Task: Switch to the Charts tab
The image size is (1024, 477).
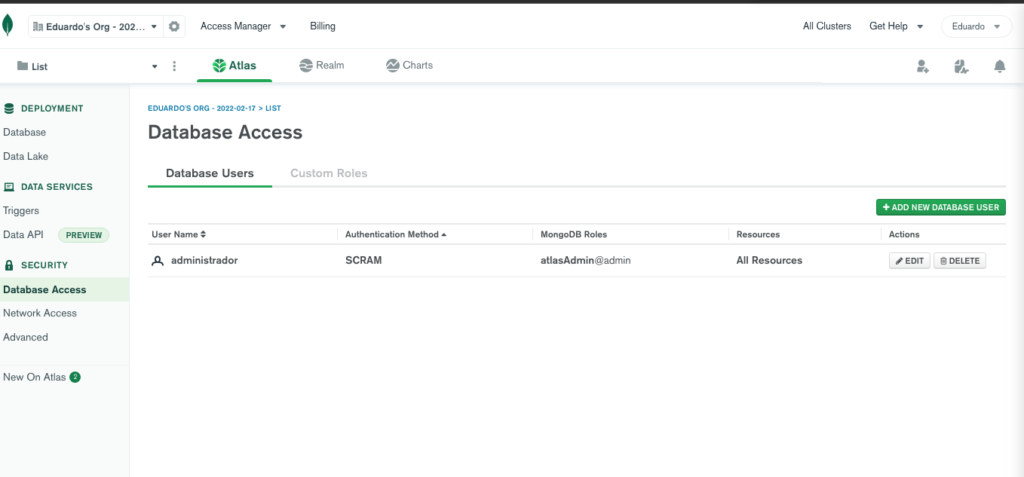Action: [x=409, y=65]
